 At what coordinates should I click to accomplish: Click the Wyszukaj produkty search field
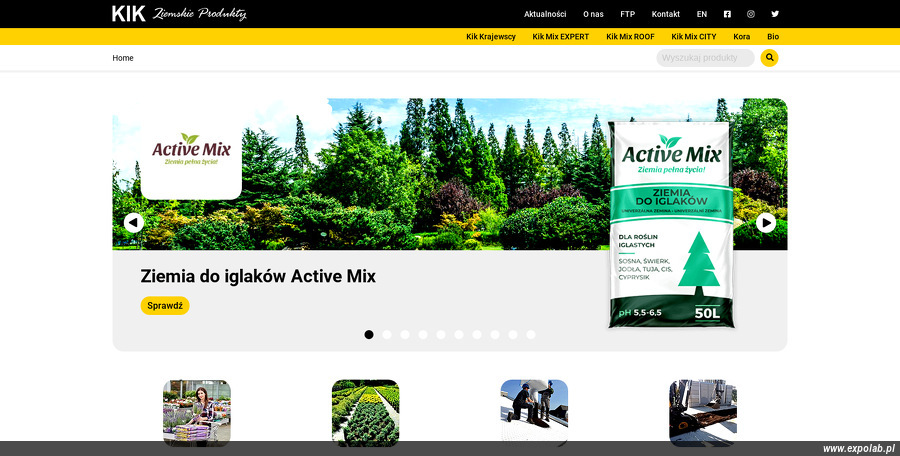(705, 58)
